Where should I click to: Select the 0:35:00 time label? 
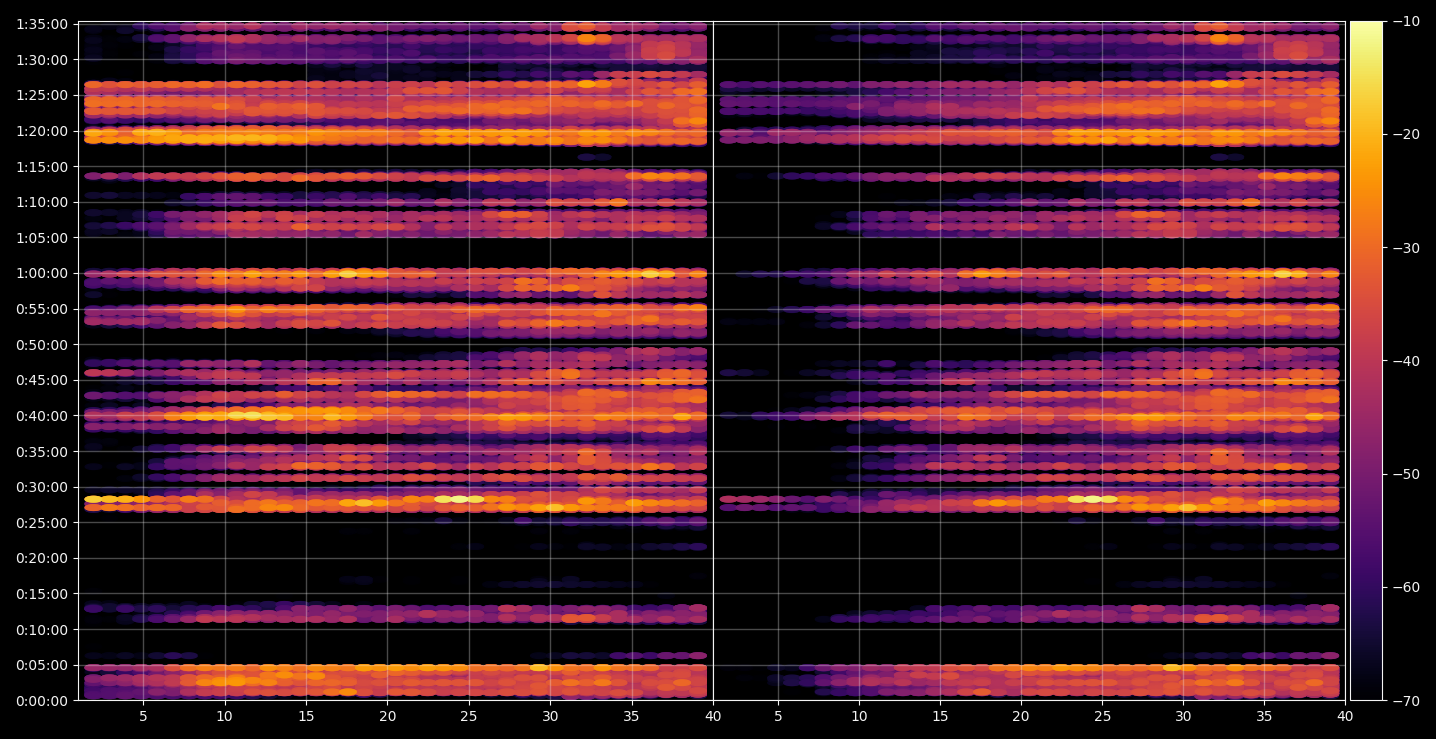tap(42, 452)
